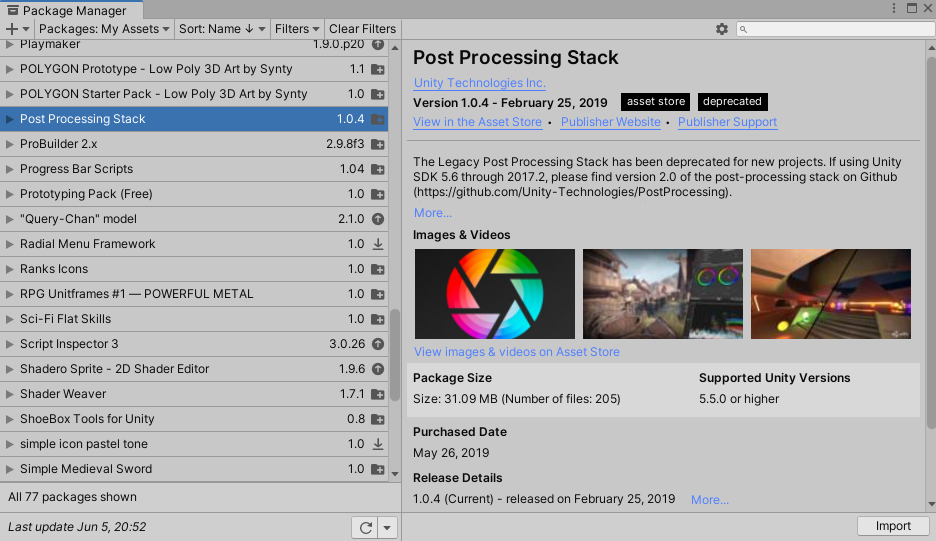Click import icon for Sci-Fi Flat Skills

click(378, 319)
